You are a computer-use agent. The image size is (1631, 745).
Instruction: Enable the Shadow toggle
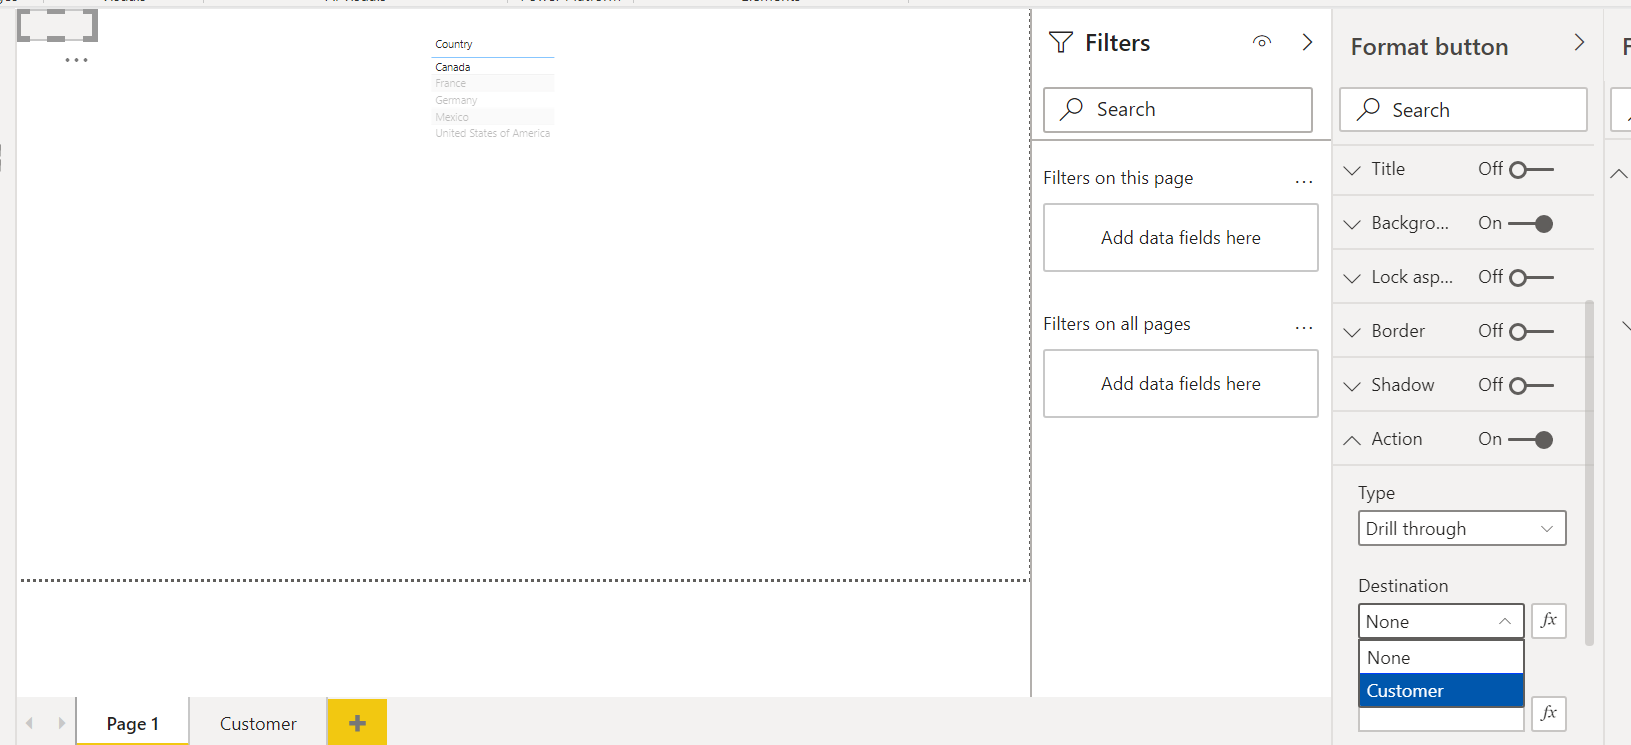pyautogui.click(x=1531, y=386)
